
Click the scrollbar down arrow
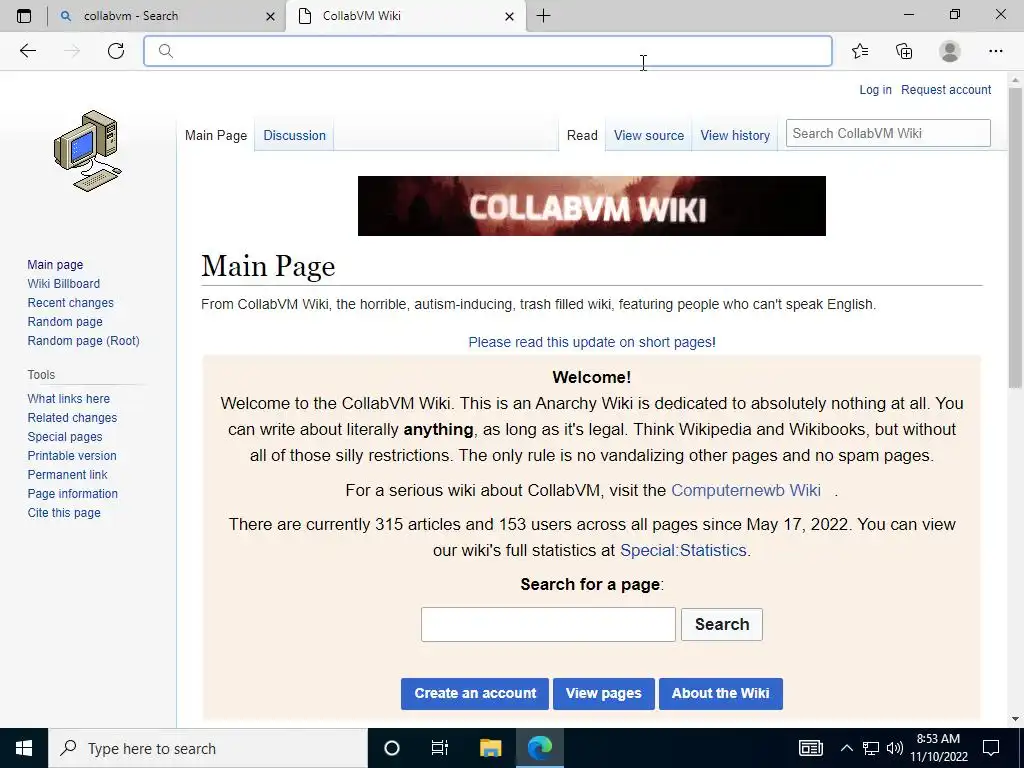click(x=1015, y=719)
